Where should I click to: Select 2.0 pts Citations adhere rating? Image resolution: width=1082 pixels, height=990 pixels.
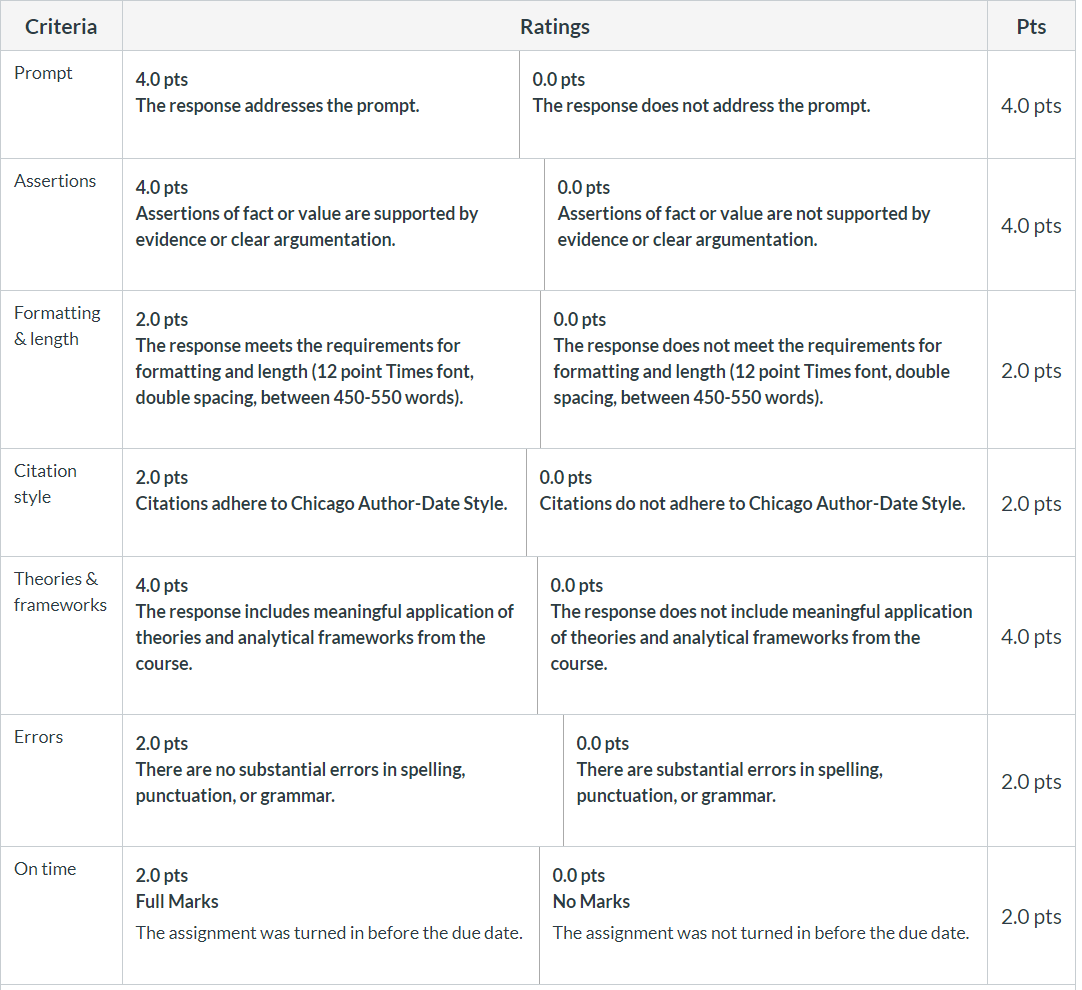(x=324, y=502)
